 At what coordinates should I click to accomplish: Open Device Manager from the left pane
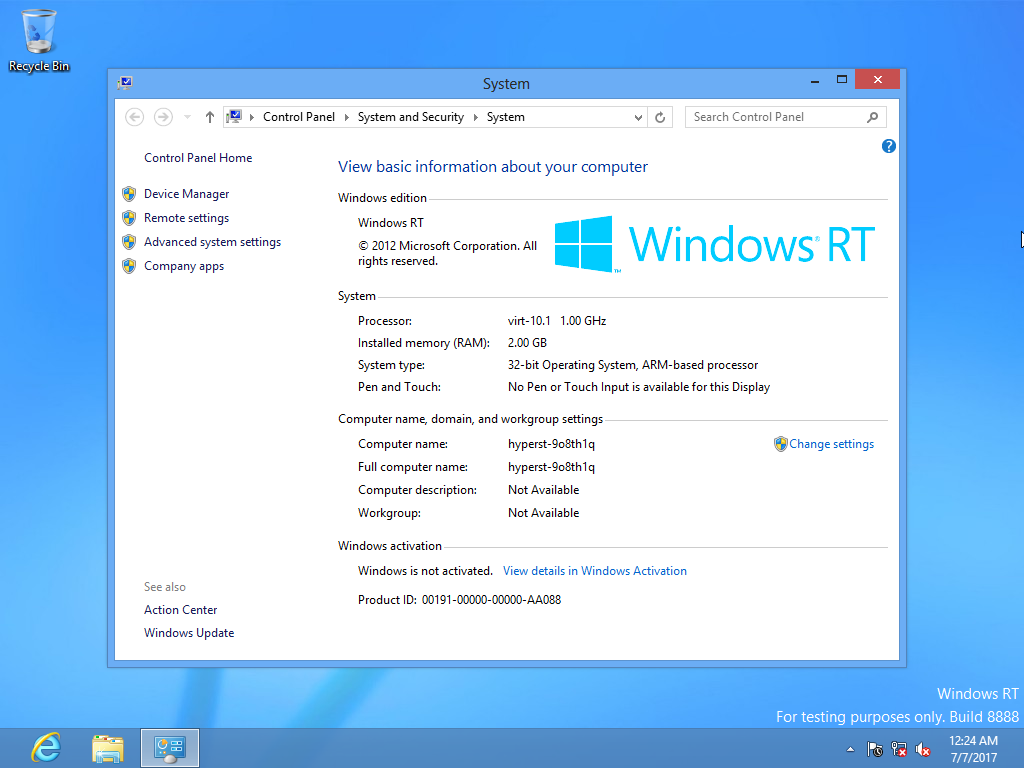click(x=186, y=194)
